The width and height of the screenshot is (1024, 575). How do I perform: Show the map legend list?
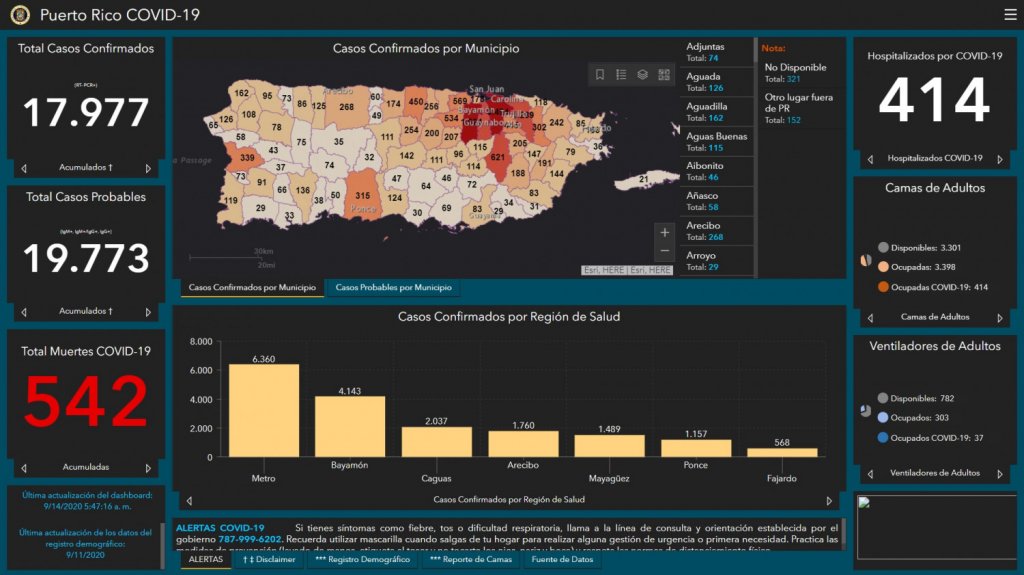coord(621,75)
